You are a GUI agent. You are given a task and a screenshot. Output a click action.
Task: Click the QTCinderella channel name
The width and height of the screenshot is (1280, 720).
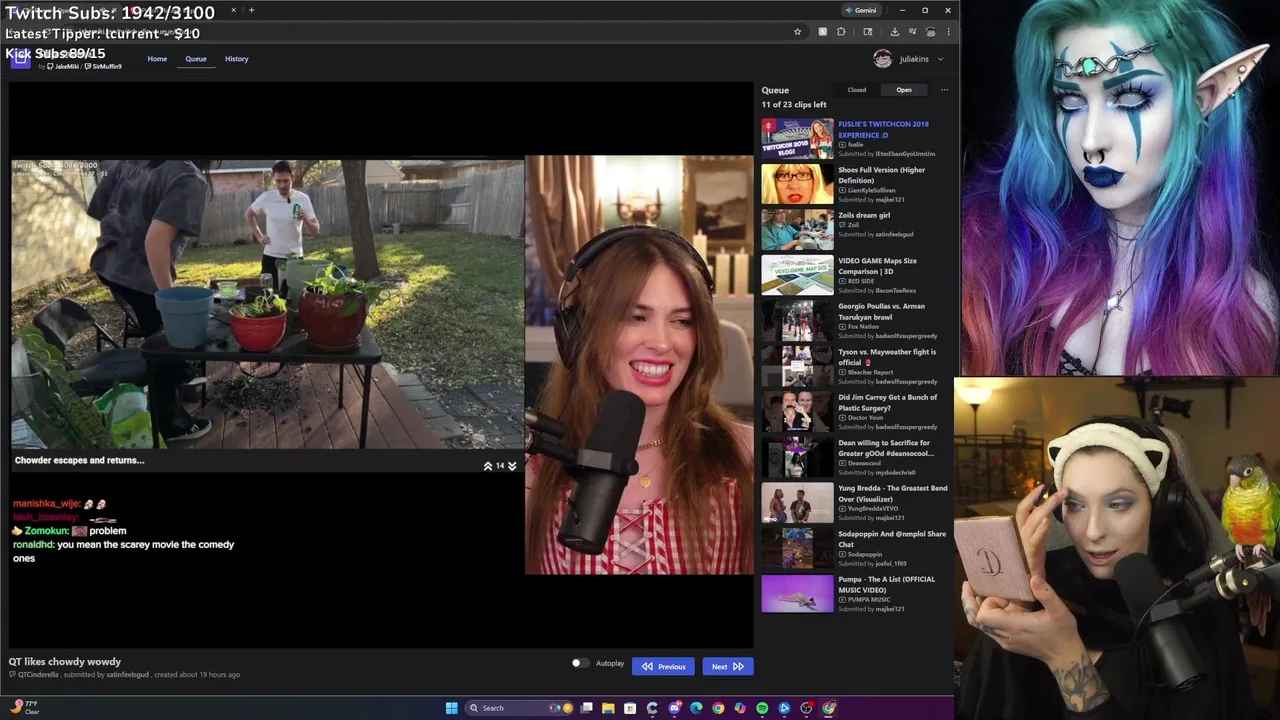38,675
